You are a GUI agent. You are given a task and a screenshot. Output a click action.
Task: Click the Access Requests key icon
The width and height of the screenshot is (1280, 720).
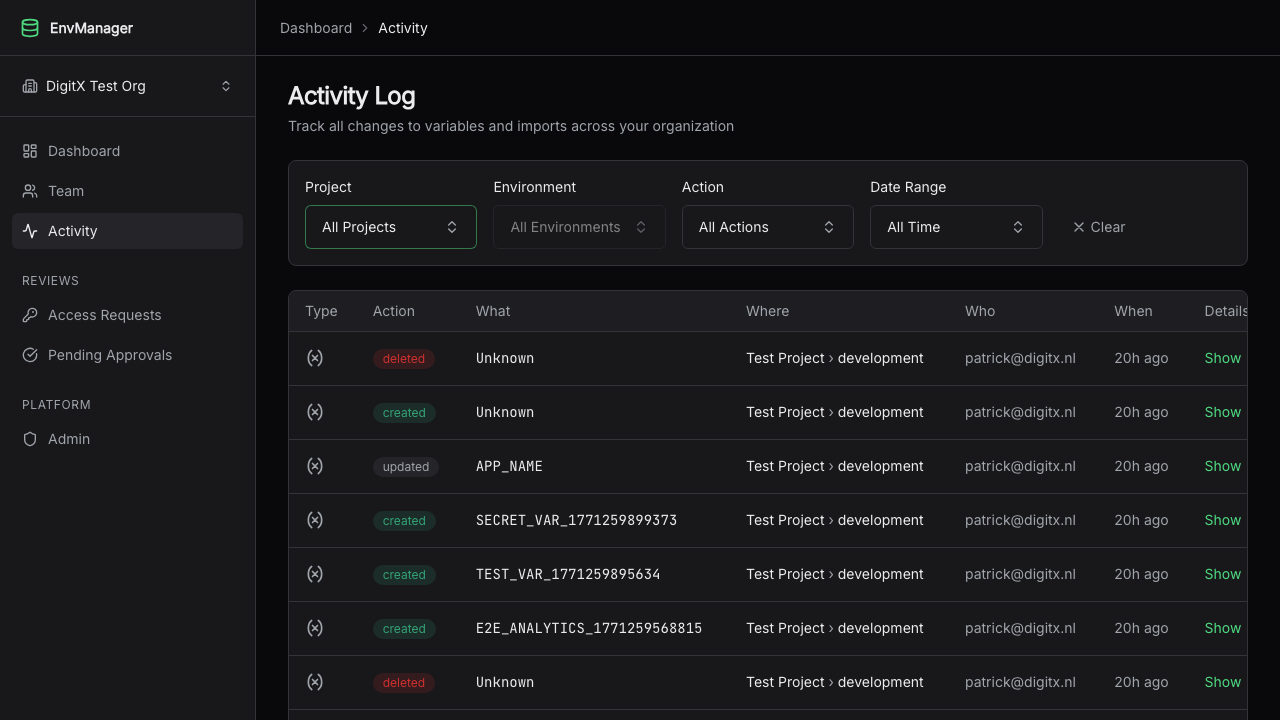point(30,315)
